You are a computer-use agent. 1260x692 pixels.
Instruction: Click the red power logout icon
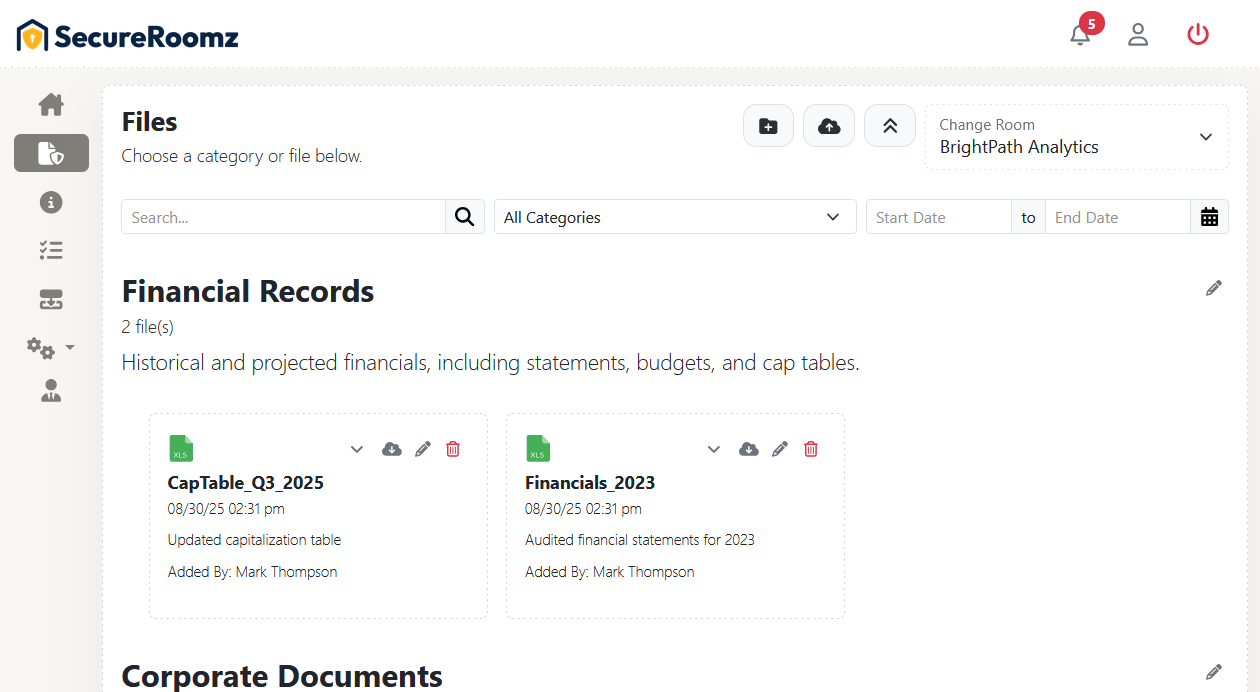coord(1198,35)
